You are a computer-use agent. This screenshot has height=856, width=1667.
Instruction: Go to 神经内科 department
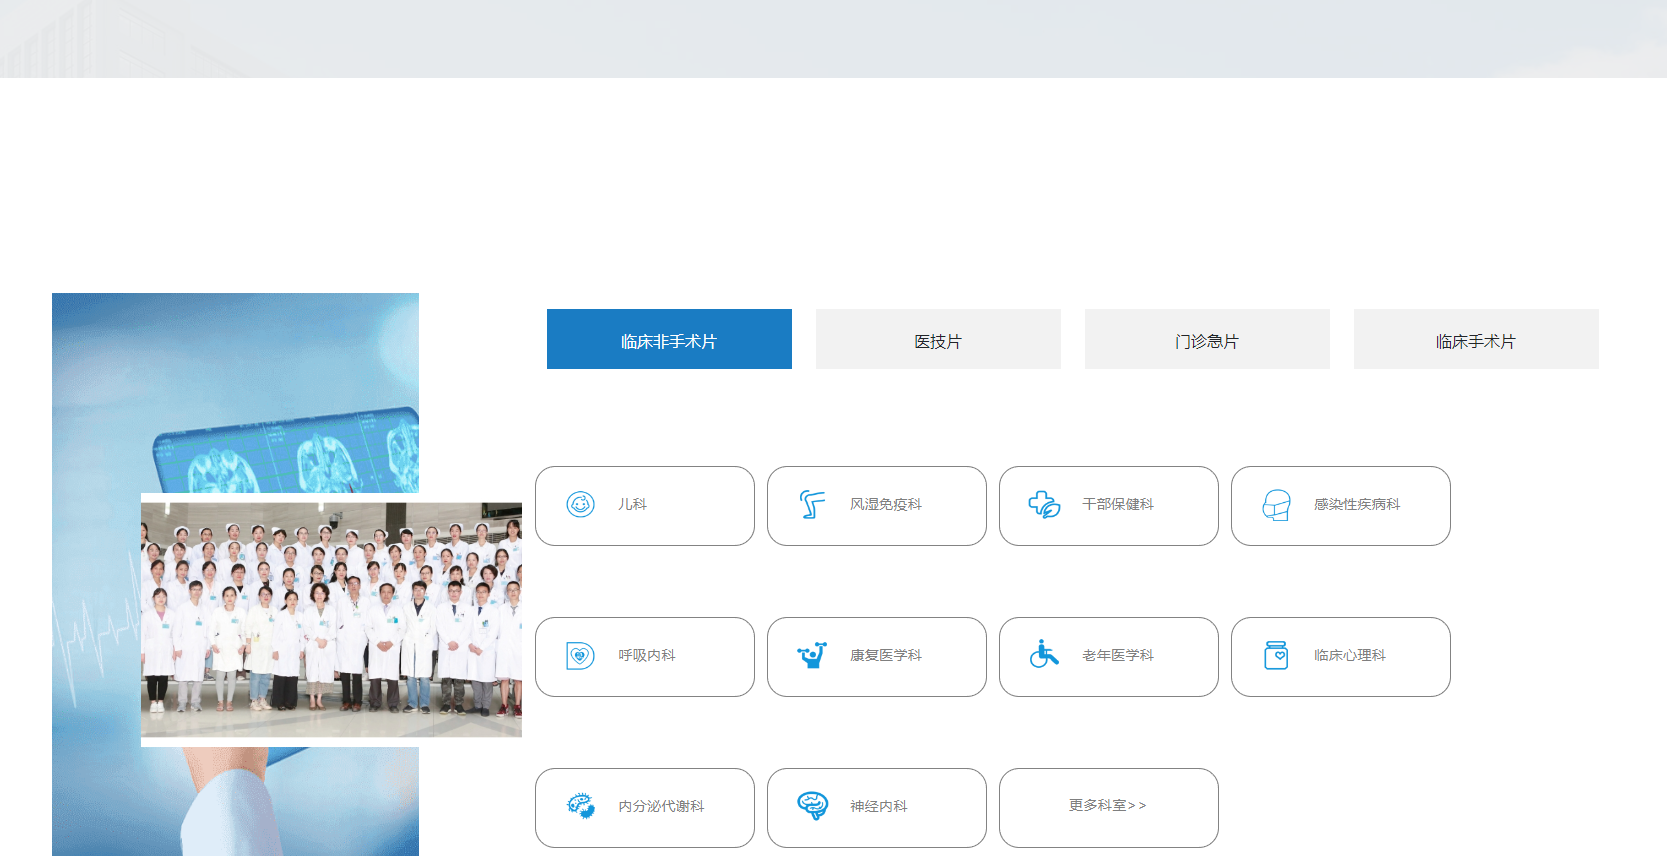pos(877,808)
